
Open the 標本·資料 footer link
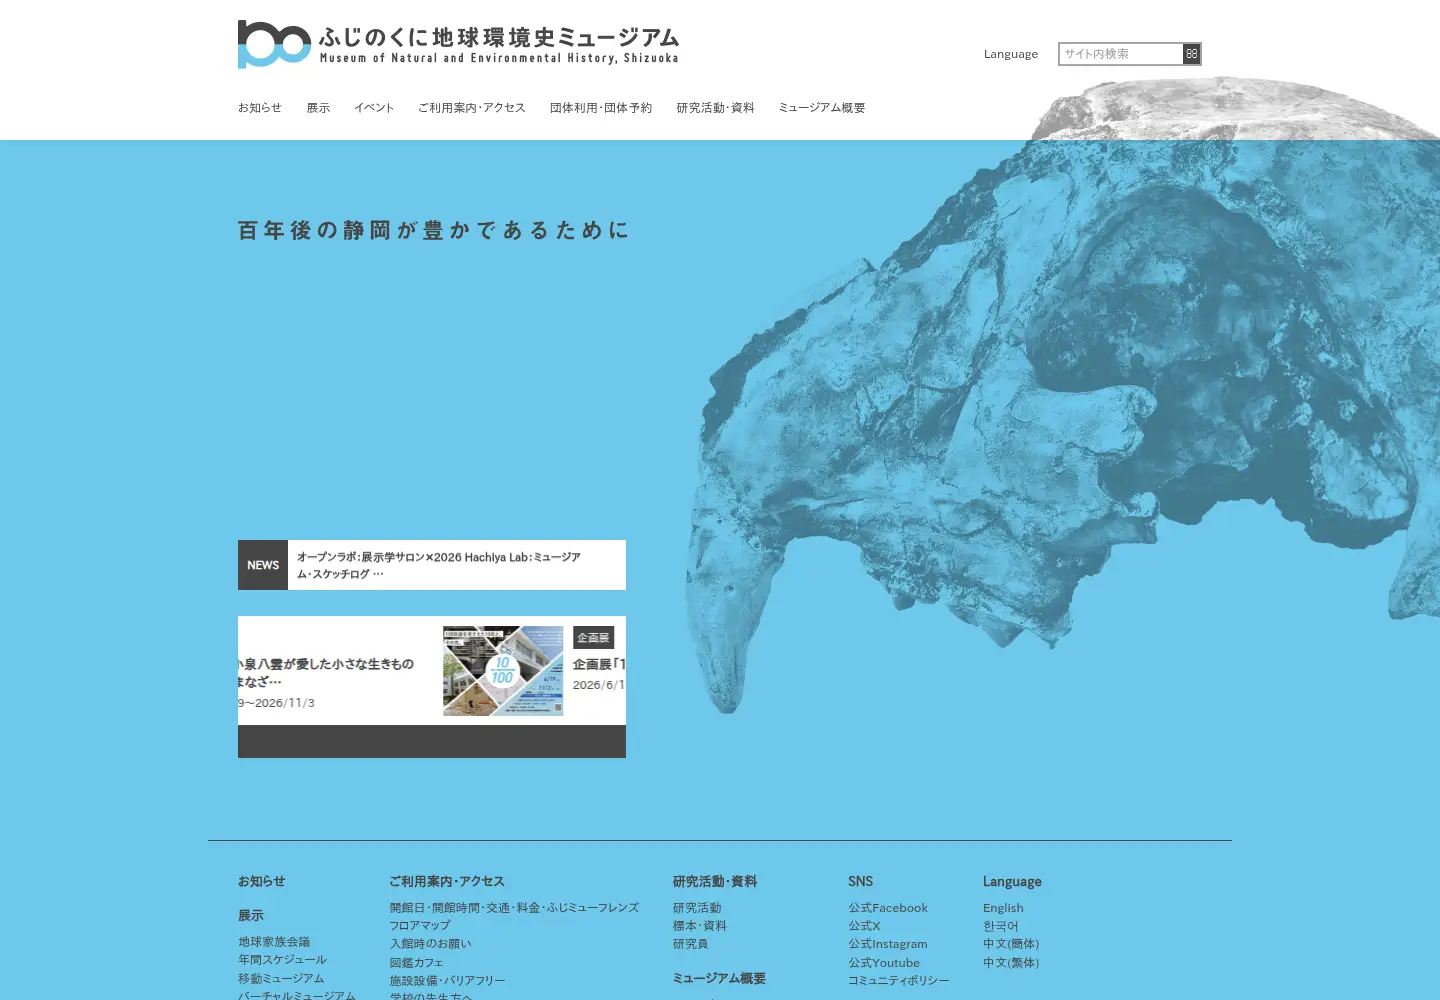[x=700, y=925]
